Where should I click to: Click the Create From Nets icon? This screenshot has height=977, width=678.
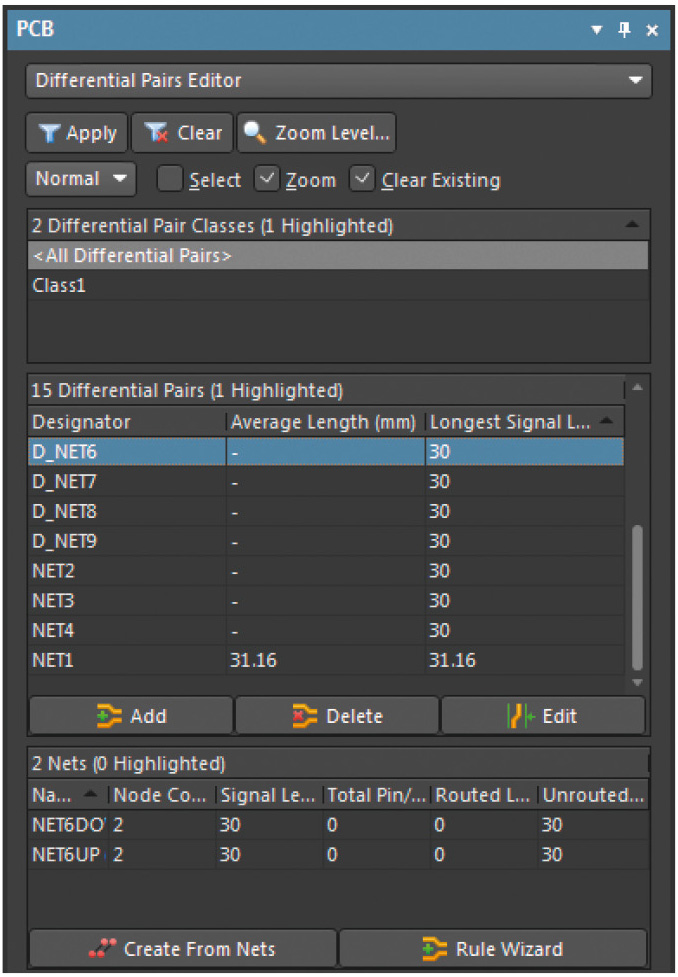point(103,948)
